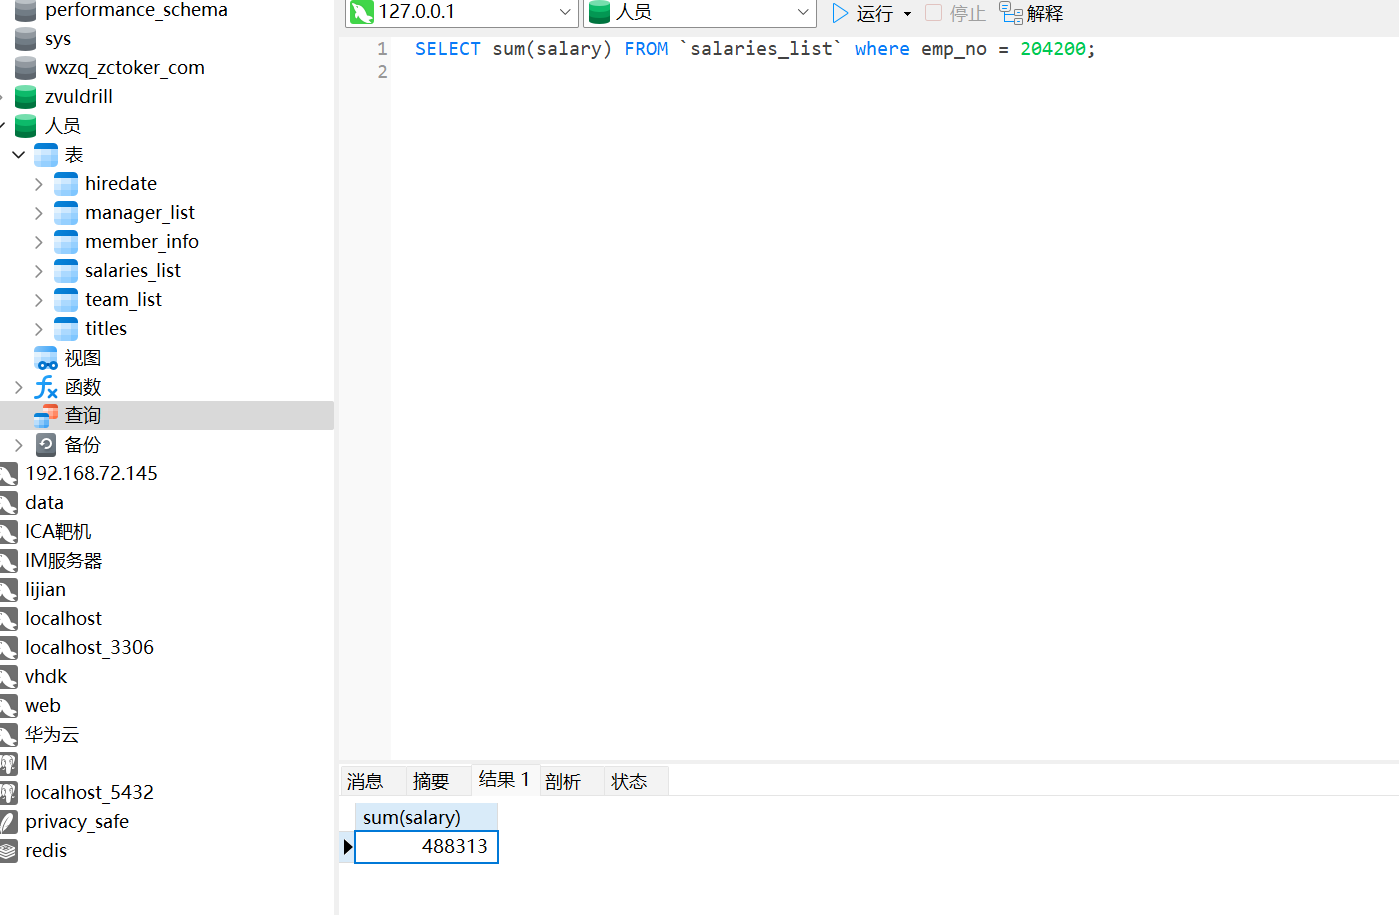Image resolution: width=1399 pixels, height=915 pixels.
Task: Click the 表 tables folder icon
Action: click(x=46, y=155)
